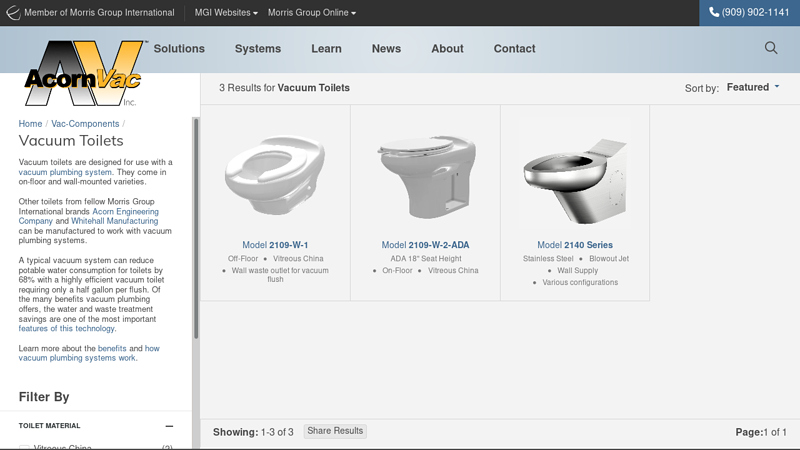Click the 'Showing: 1-3 of 3' text
This screenshot has height=450, width=800.
tap(253, 432)
